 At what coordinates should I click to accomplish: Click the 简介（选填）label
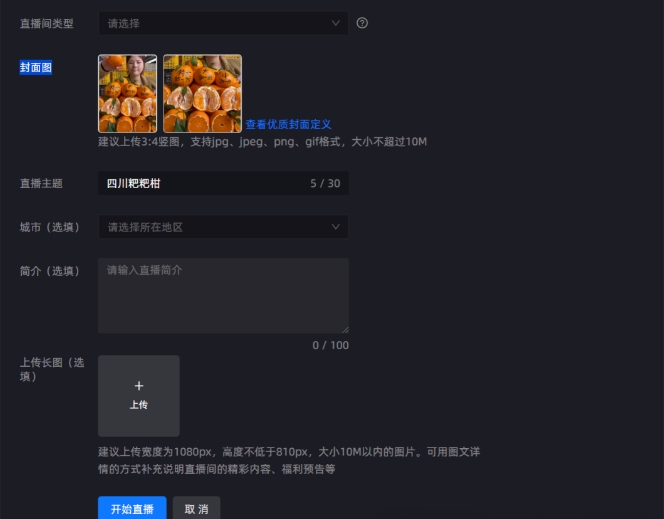tap(50, 271)
